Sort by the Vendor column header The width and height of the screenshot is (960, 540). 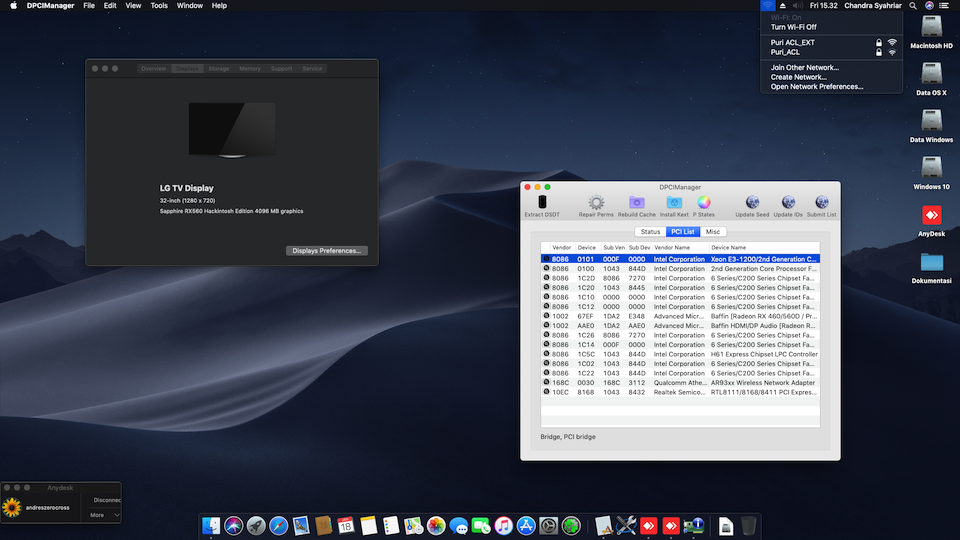(561, 247)
